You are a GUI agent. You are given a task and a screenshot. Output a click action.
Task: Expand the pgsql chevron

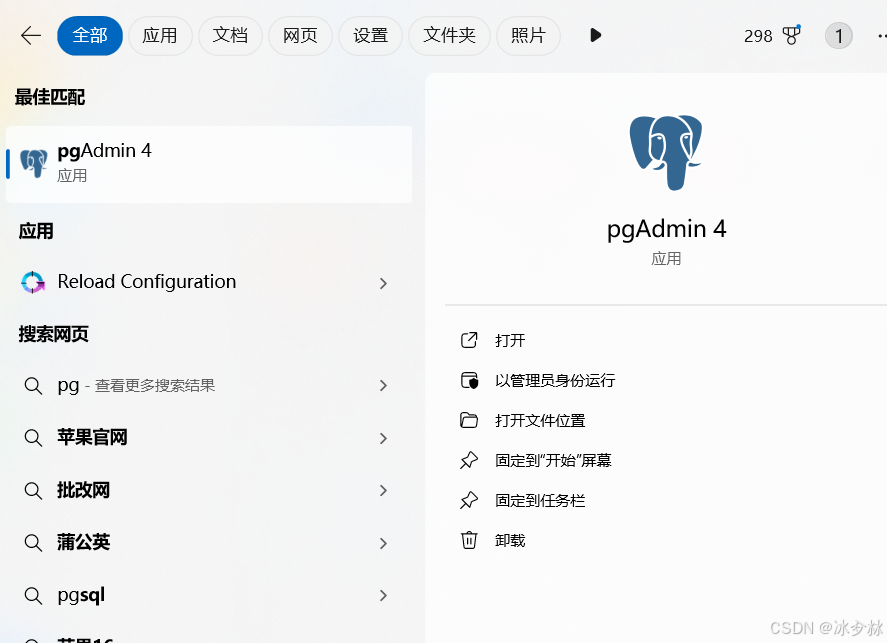tap(383, 595)
